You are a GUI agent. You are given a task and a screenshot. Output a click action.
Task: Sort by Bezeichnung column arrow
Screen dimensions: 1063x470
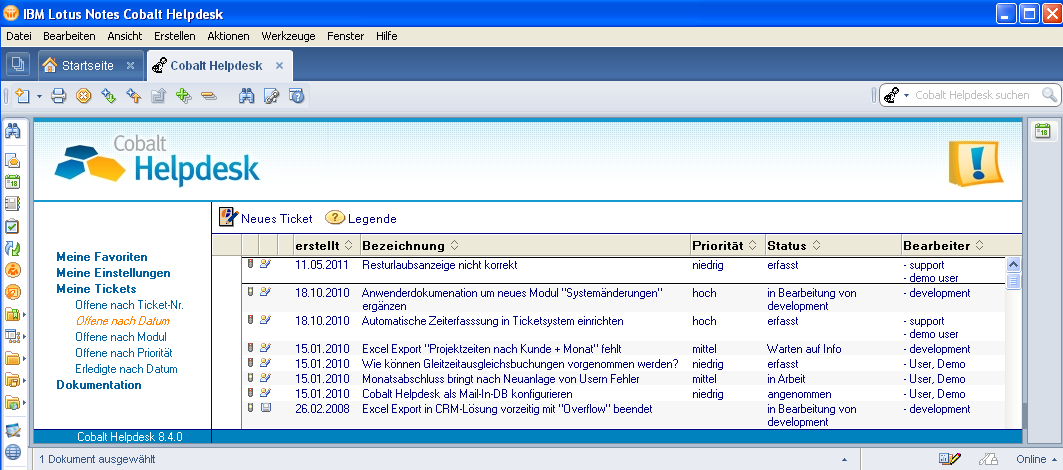[x=454, y=246]
